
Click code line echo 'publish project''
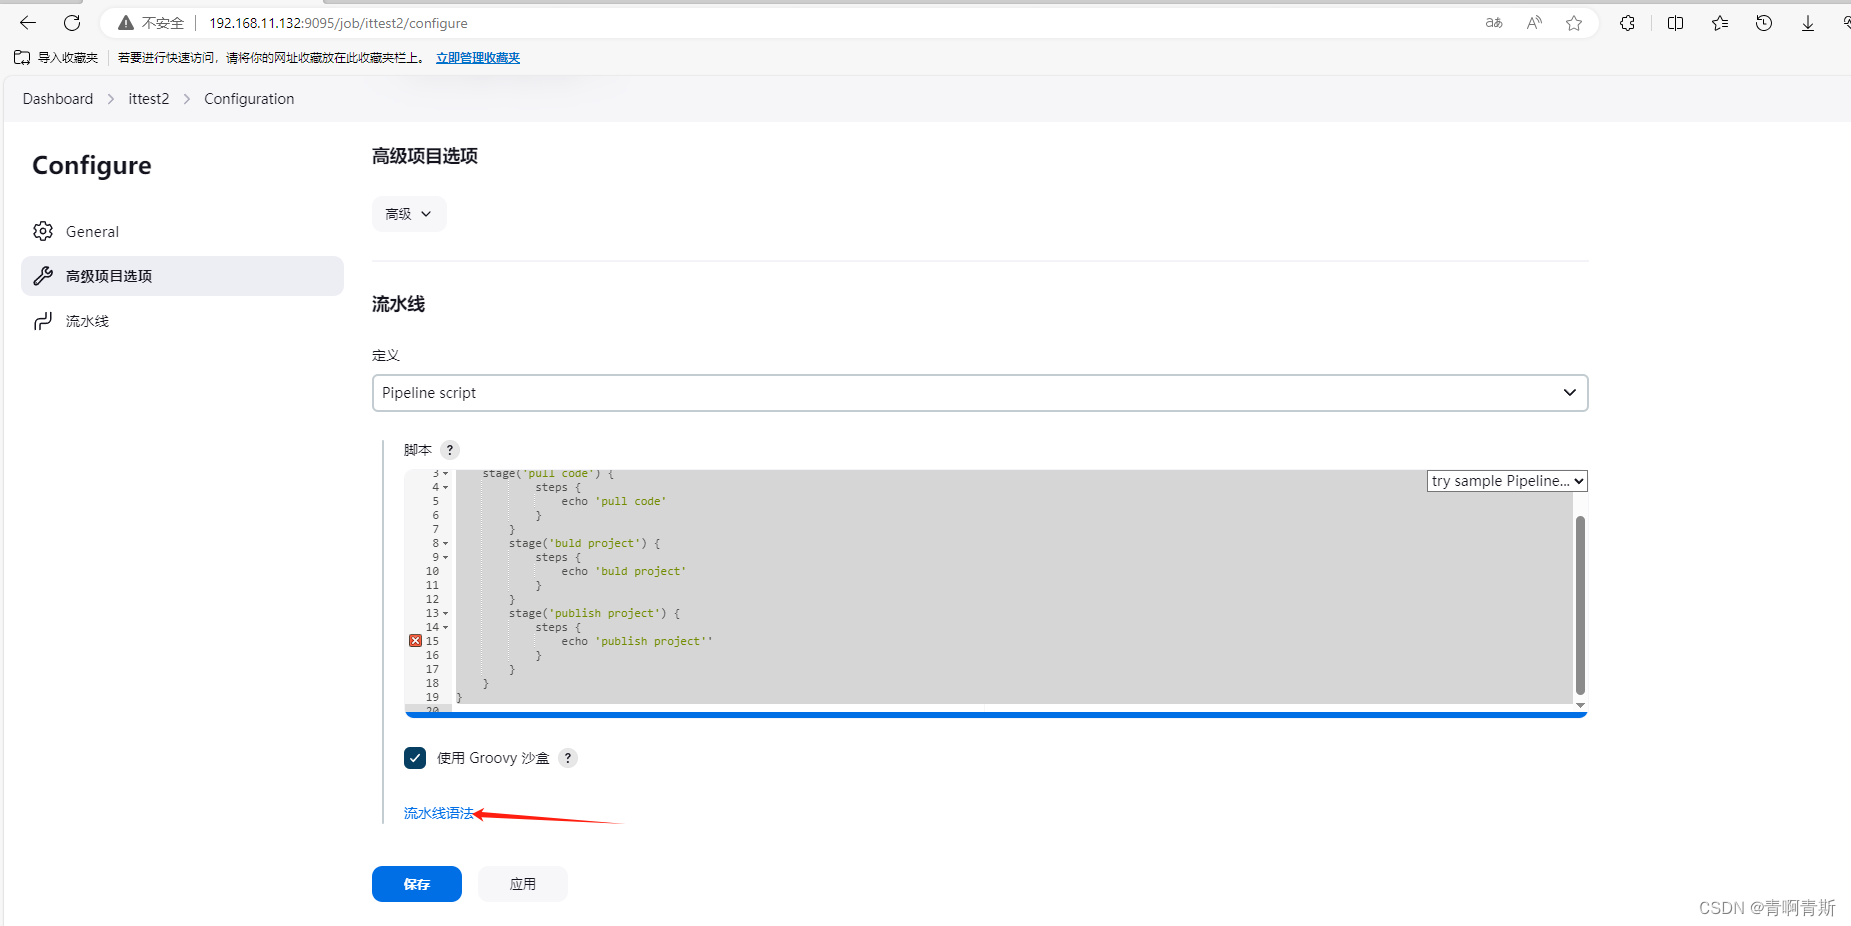637,642
